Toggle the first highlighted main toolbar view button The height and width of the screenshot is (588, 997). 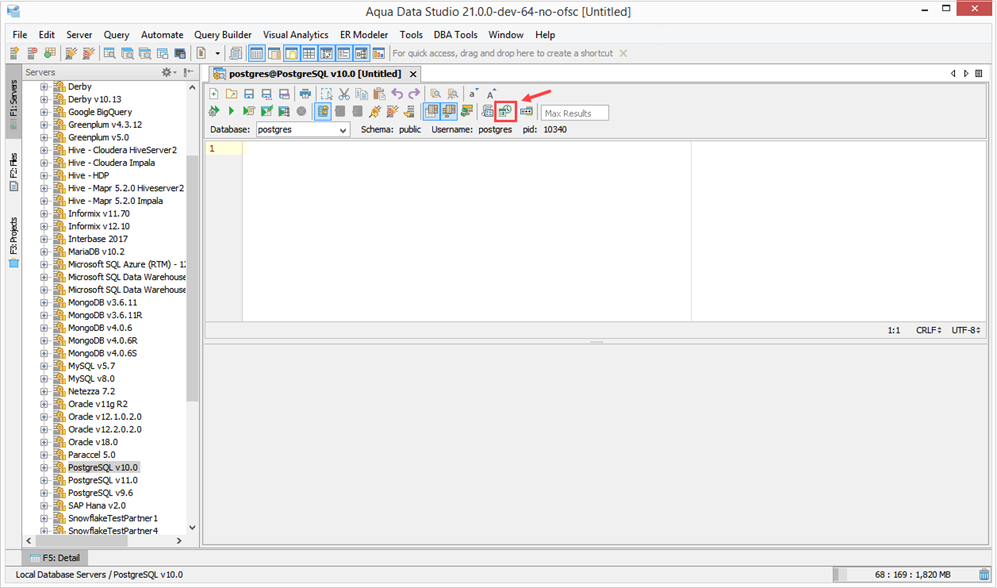[256, 53]
